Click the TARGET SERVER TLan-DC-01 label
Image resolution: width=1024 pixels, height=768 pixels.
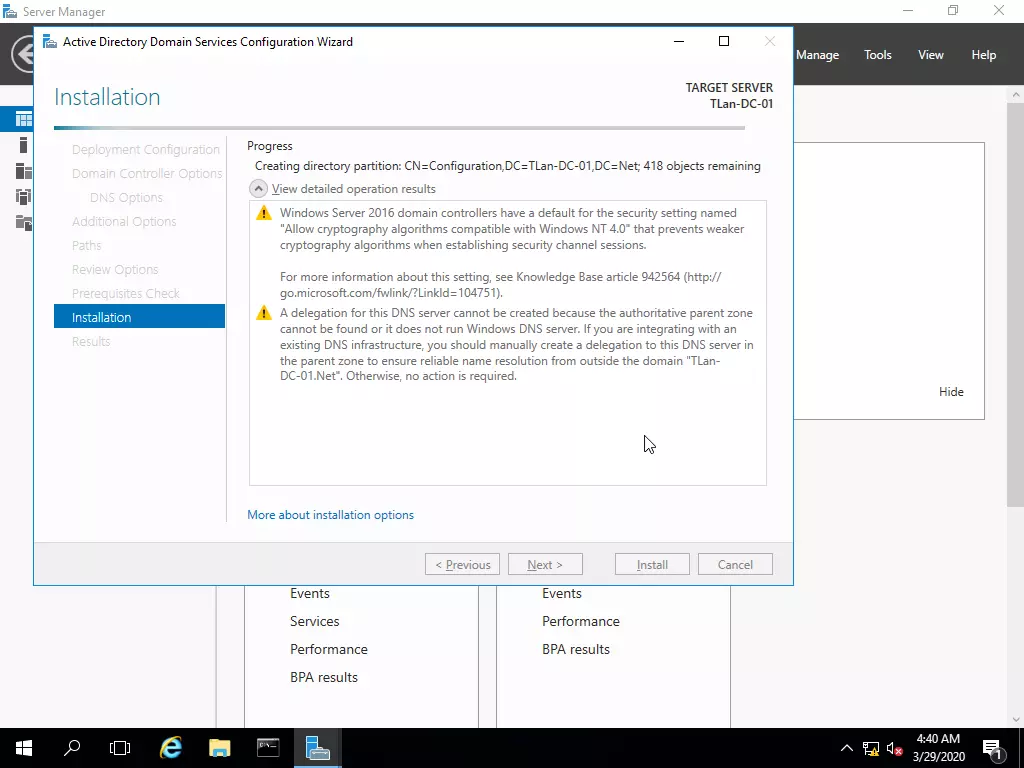point(729,95)
